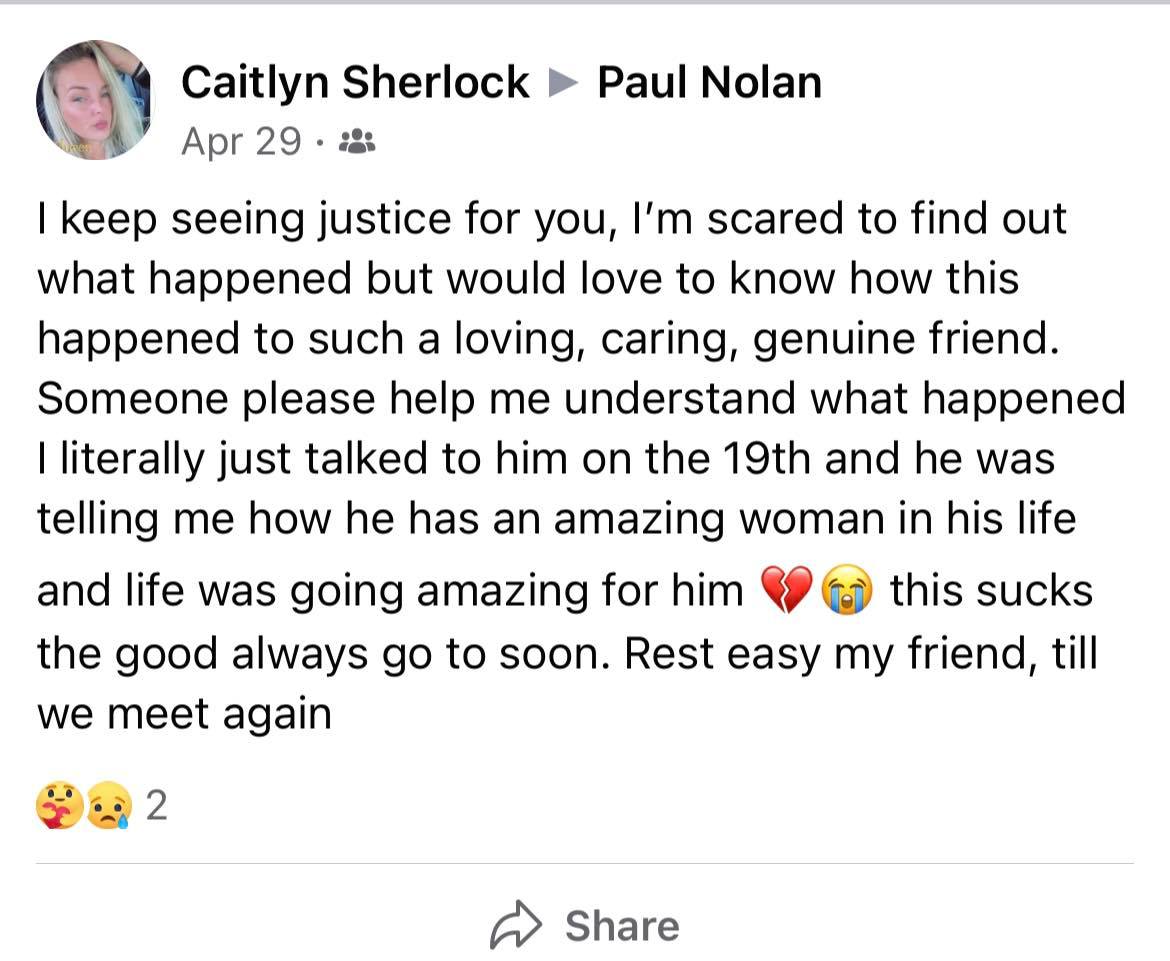
Task: Click the sad tear reaction icon
Action: coord(109,806)
